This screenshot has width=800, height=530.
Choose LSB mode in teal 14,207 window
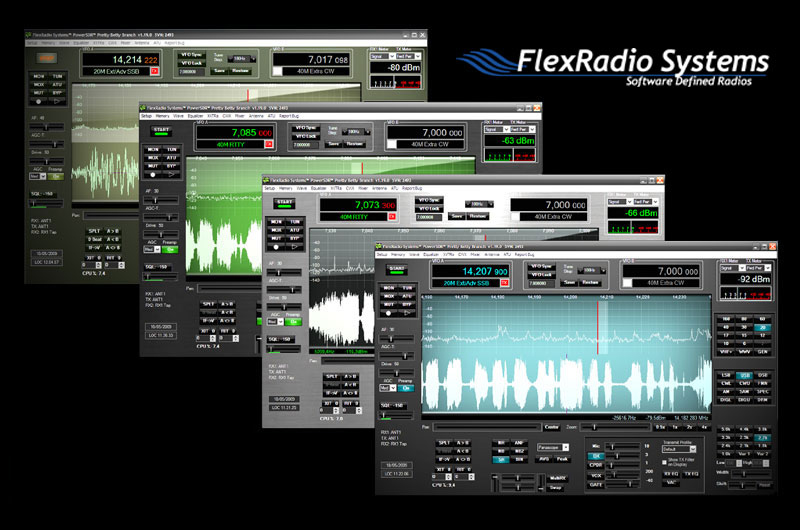(x=726, y=375)
